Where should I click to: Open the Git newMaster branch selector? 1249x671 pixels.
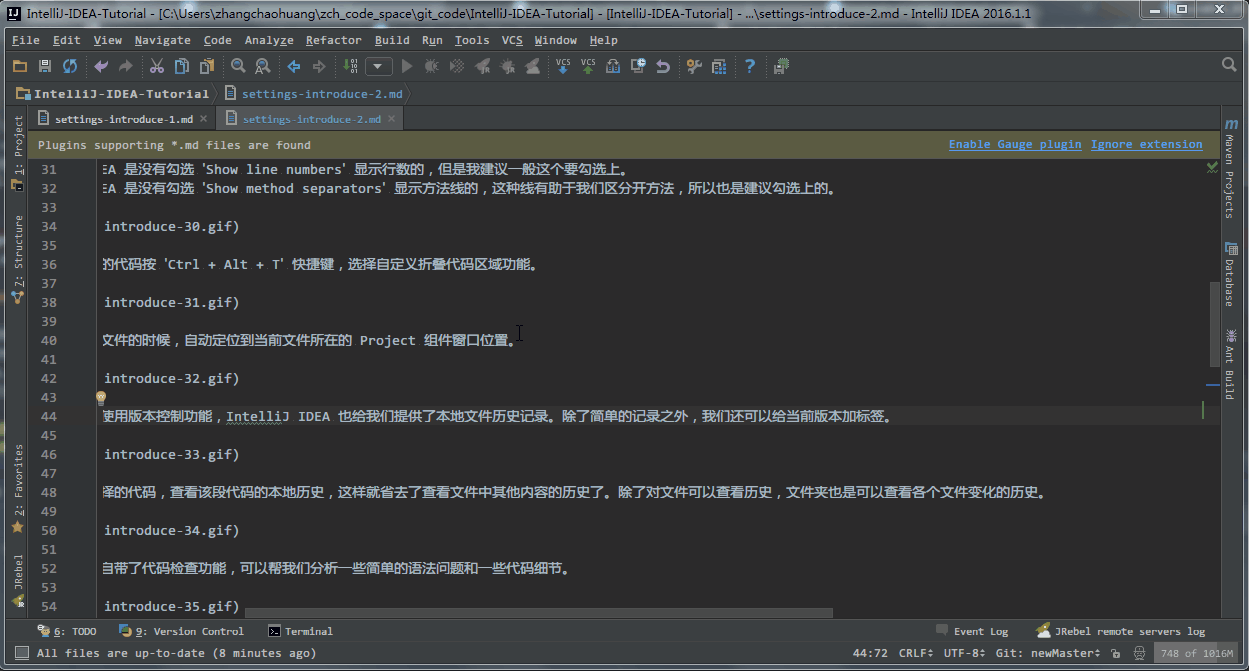(1044, 653)
